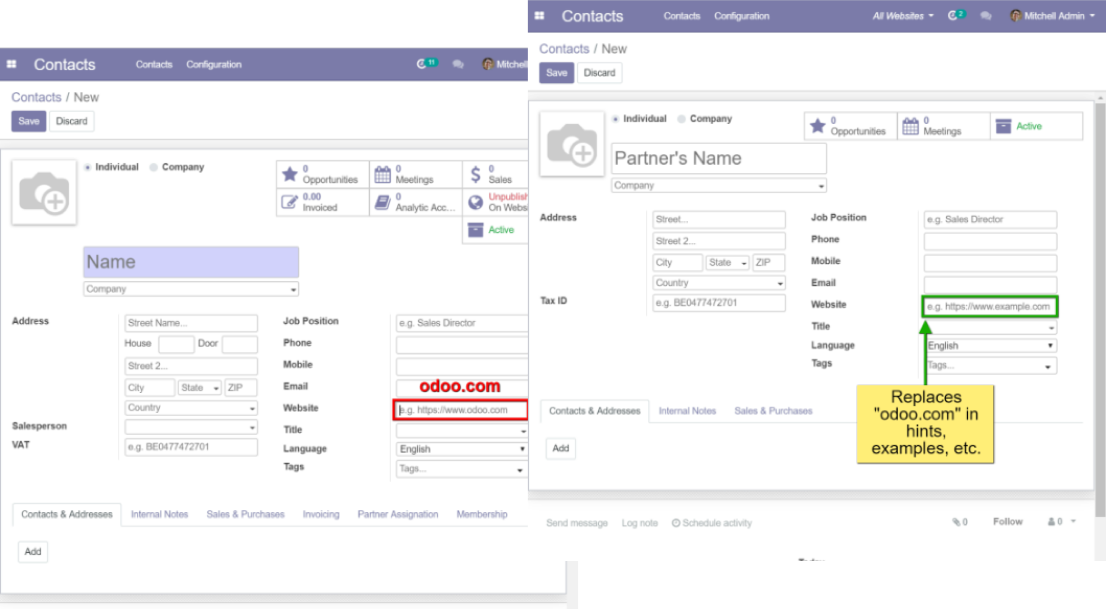Switch to Internal Notes tab in left window

pos(159,514)
